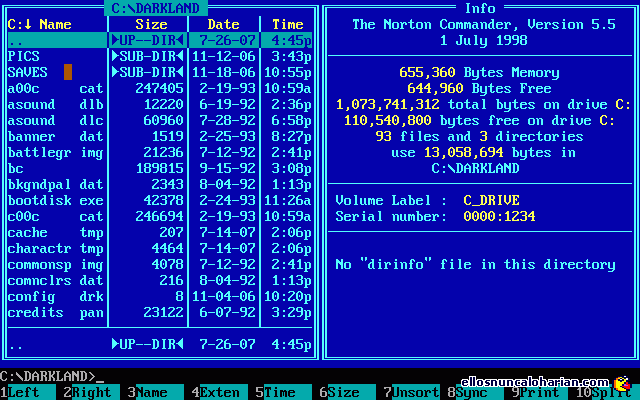Select the config drk file
Screen dimensions: 640x400
click(x=56, y=297)
